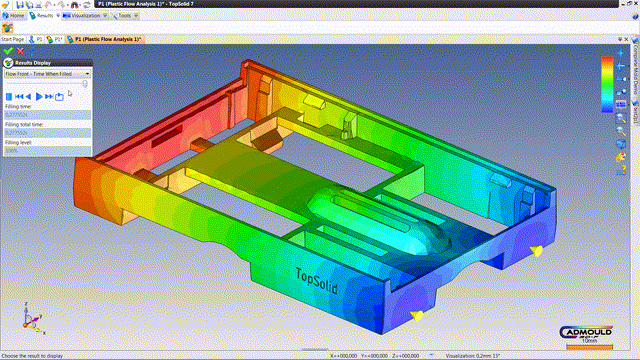Click the blue help question mark icon
This screenshot has height=360, width=640.
[32, 51]
